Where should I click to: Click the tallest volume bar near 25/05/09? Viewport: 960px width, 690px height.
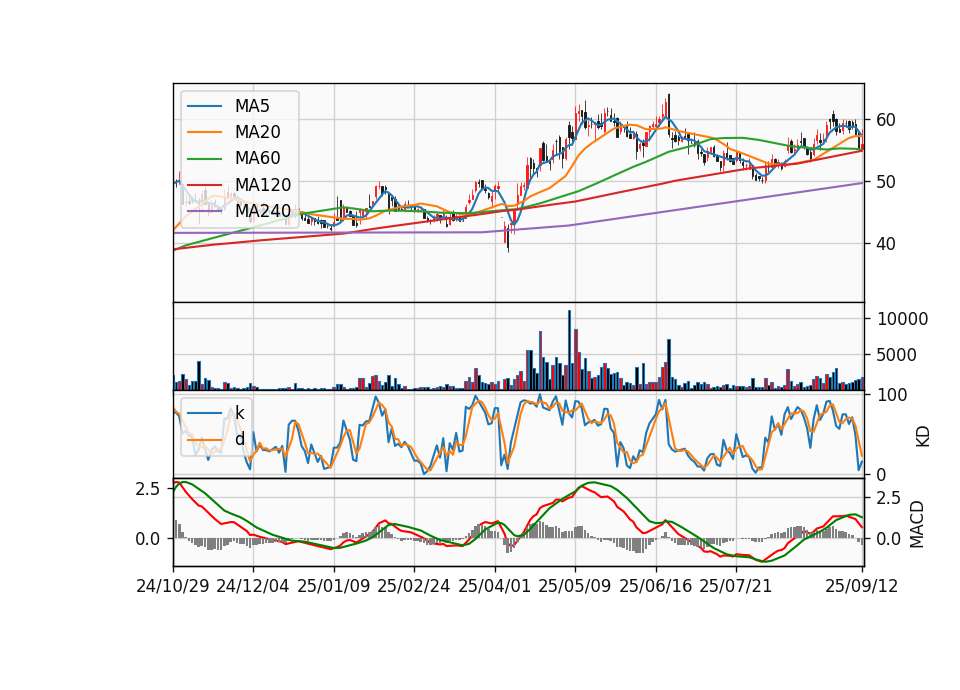[569, 350]
